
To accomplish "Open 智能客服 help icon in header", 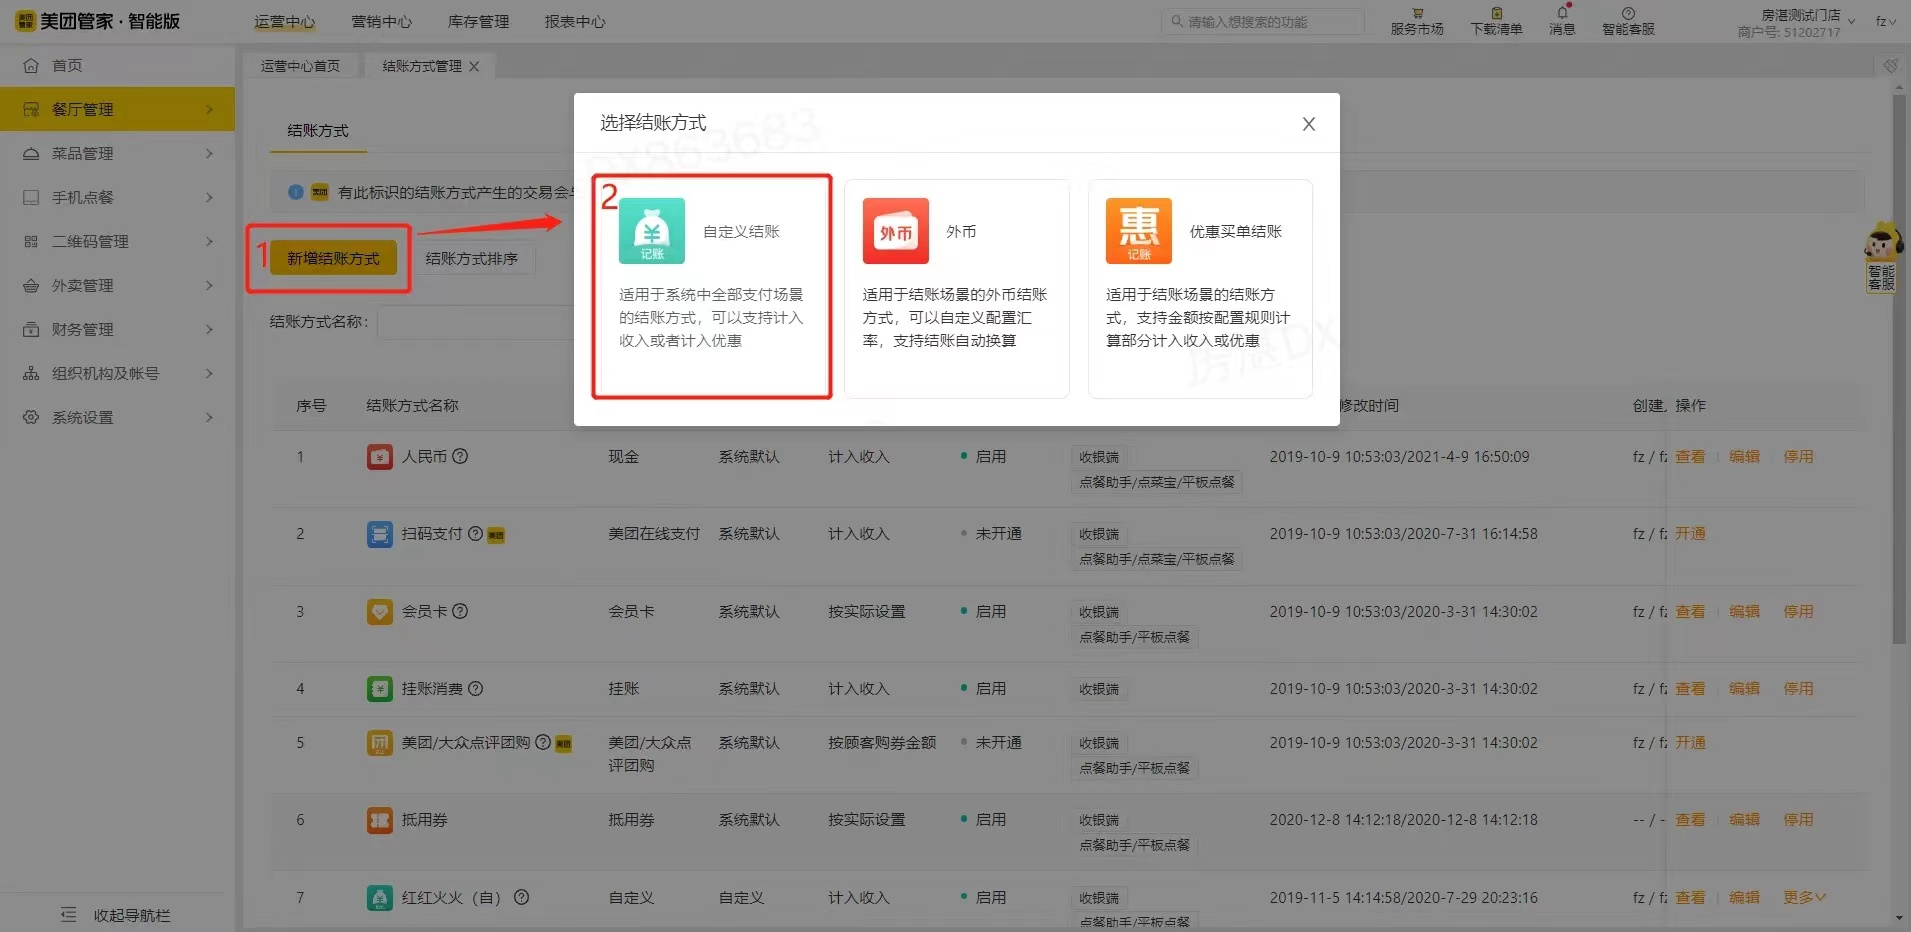I will pos(1627,21).
